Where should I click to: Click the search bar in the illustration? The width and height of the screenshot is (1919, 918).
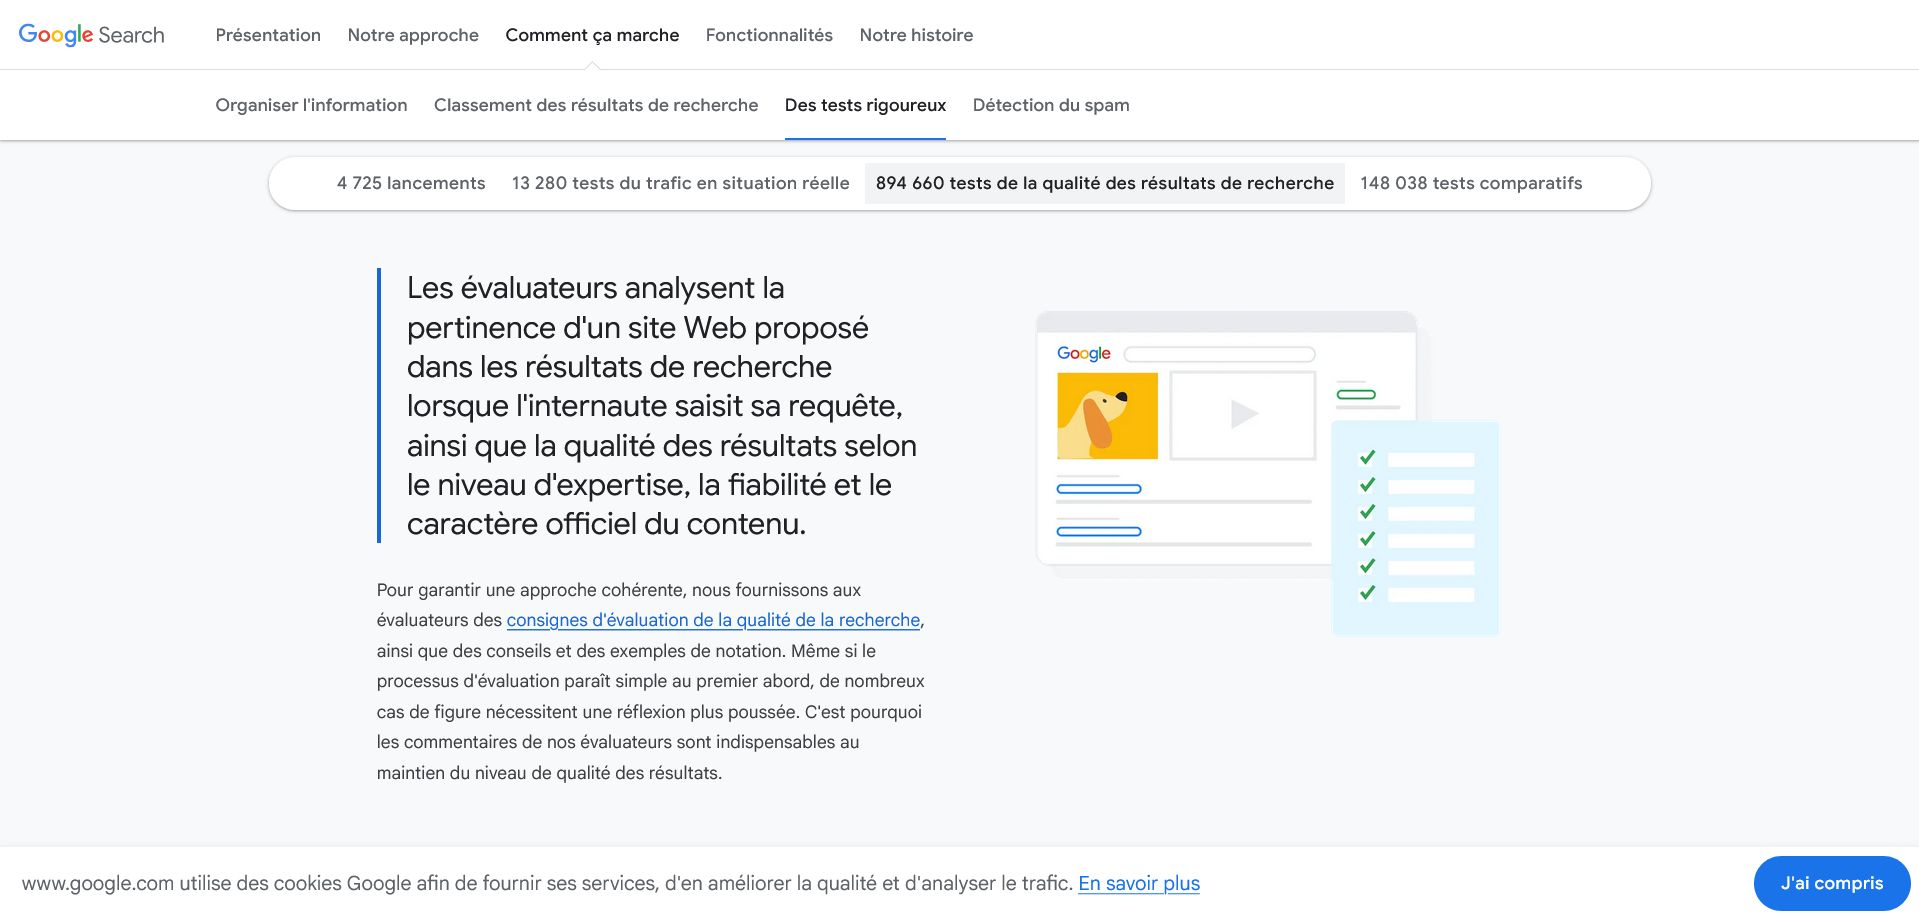[x=1220, y=354]
